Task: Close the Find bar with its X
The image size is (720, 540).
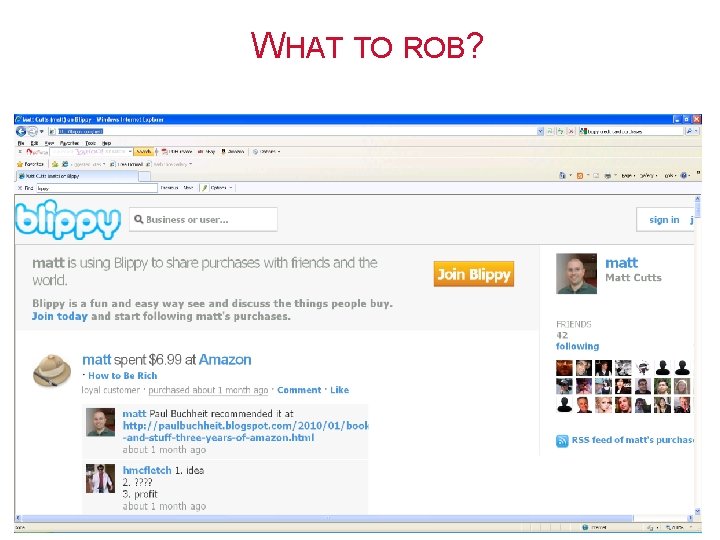Action: 20,188
